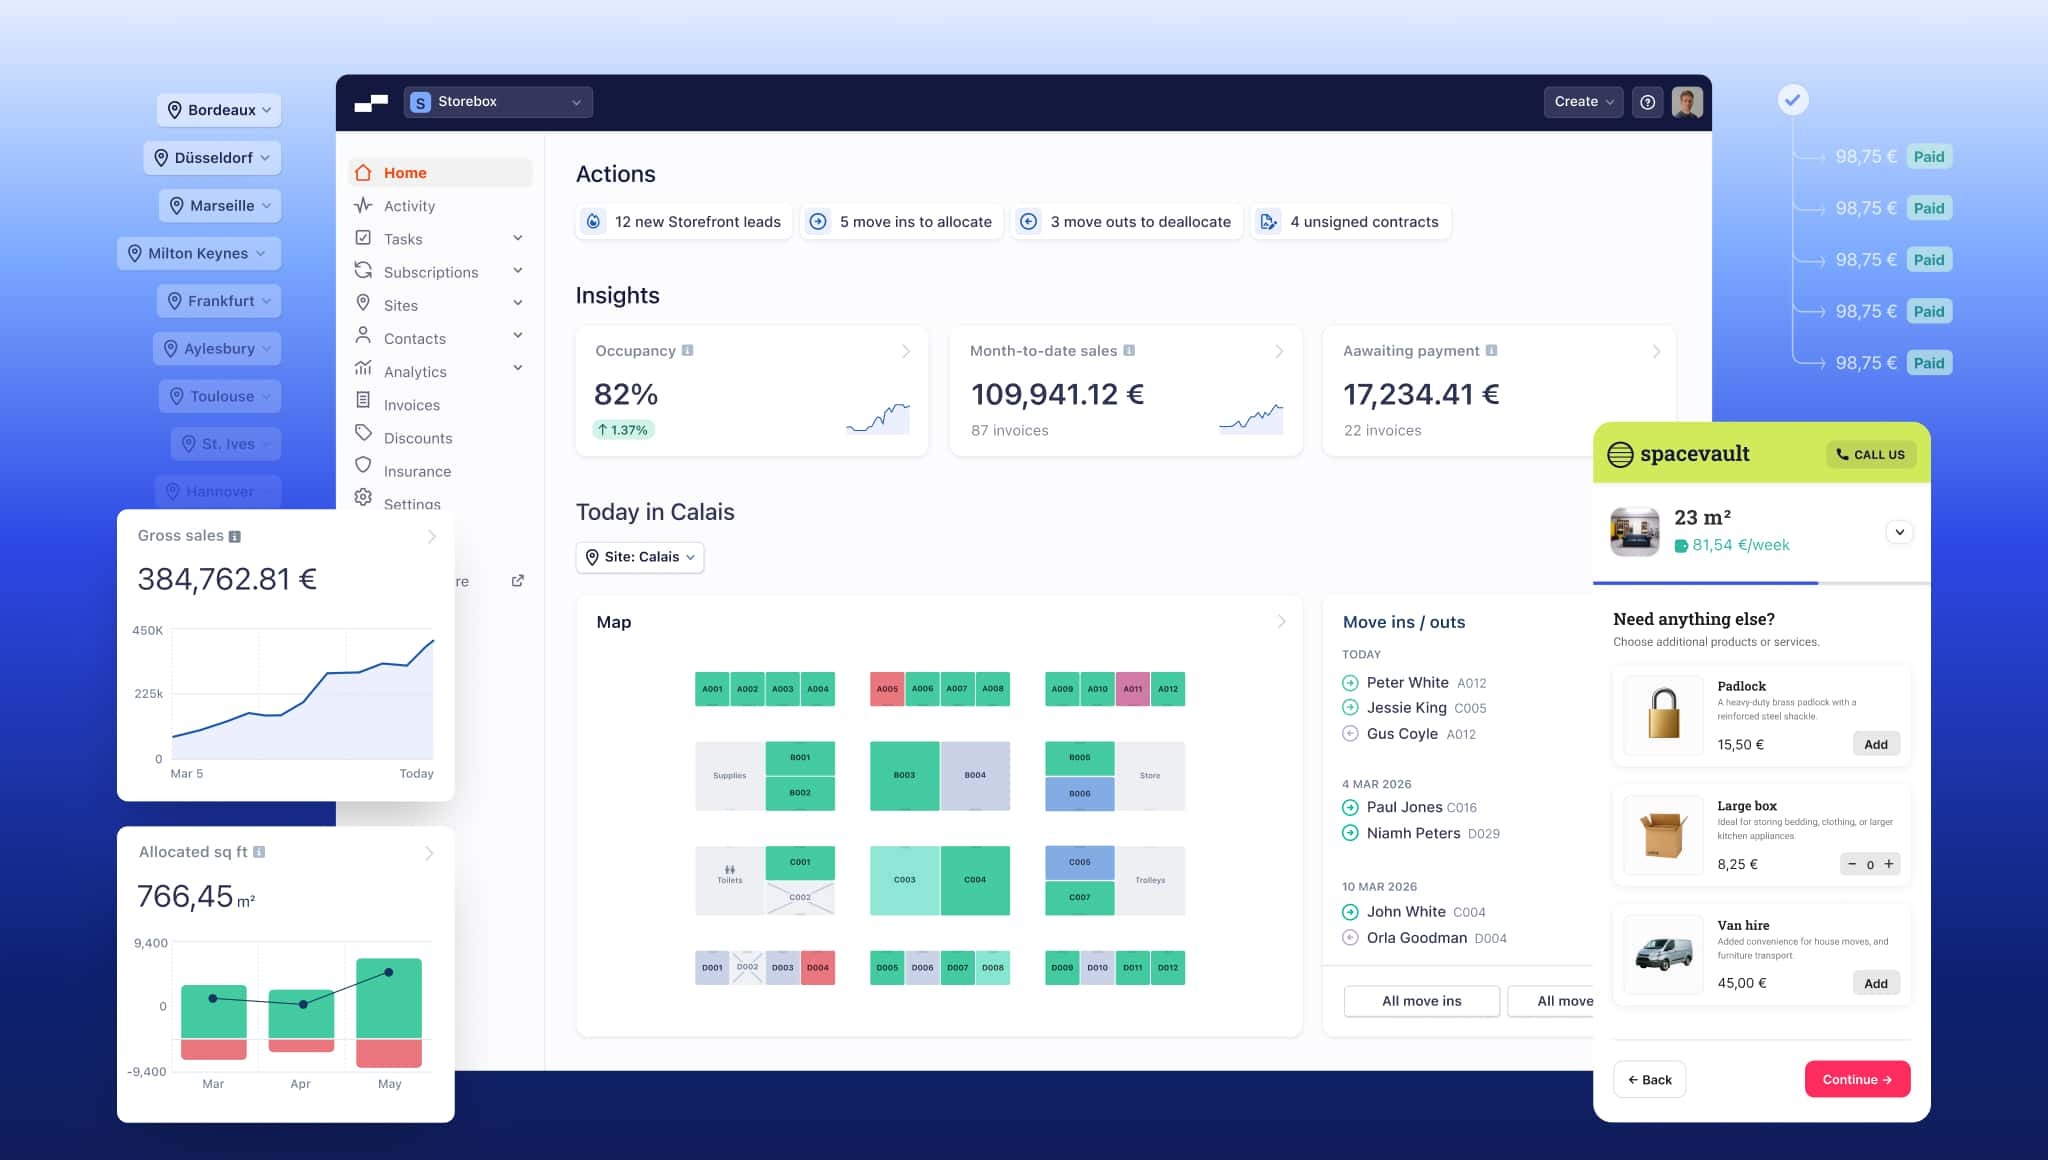Click the user avatar in top bar

point(1687,102)
